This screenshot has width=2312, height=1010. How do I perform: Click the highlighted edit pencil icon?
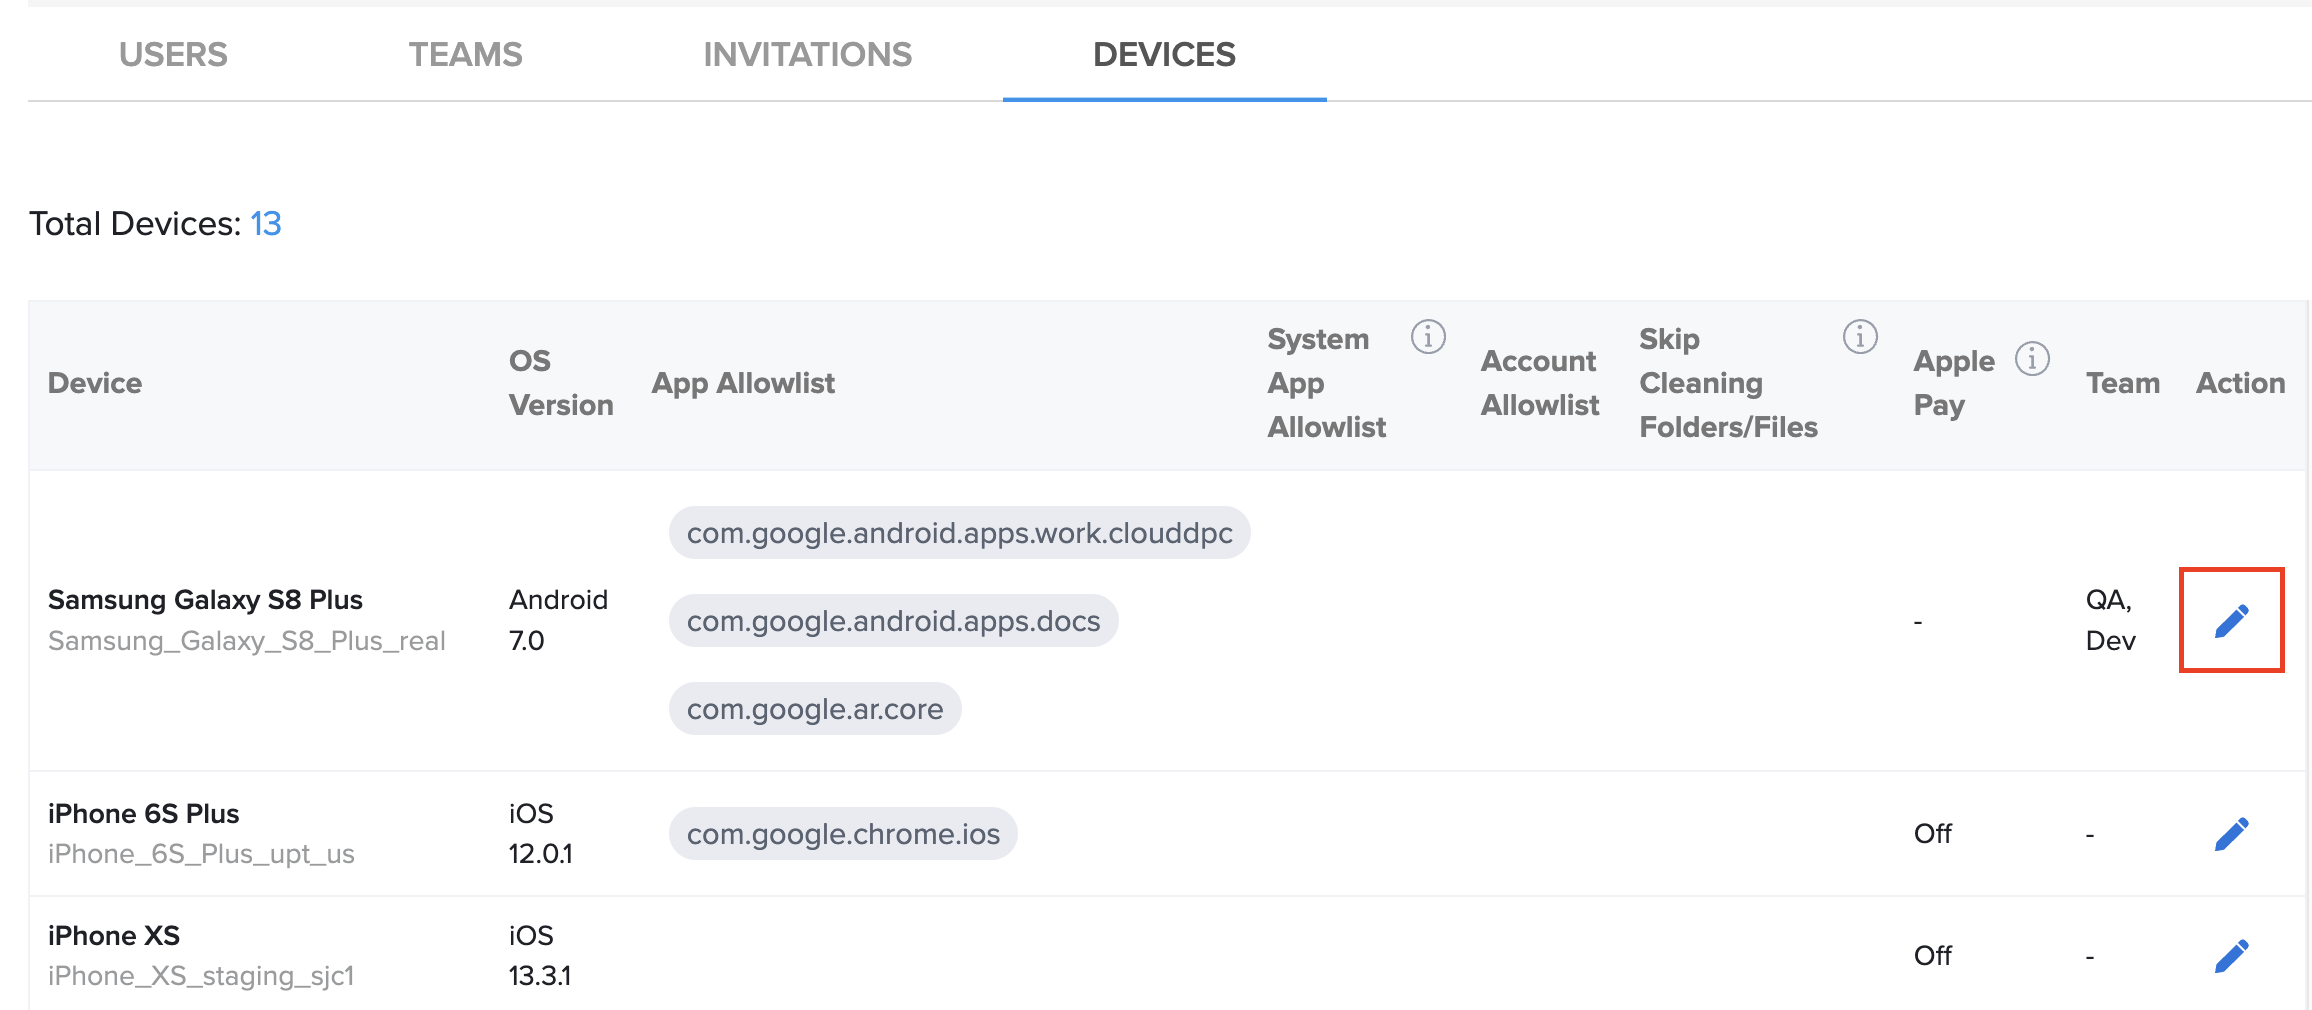(2232, 619)
